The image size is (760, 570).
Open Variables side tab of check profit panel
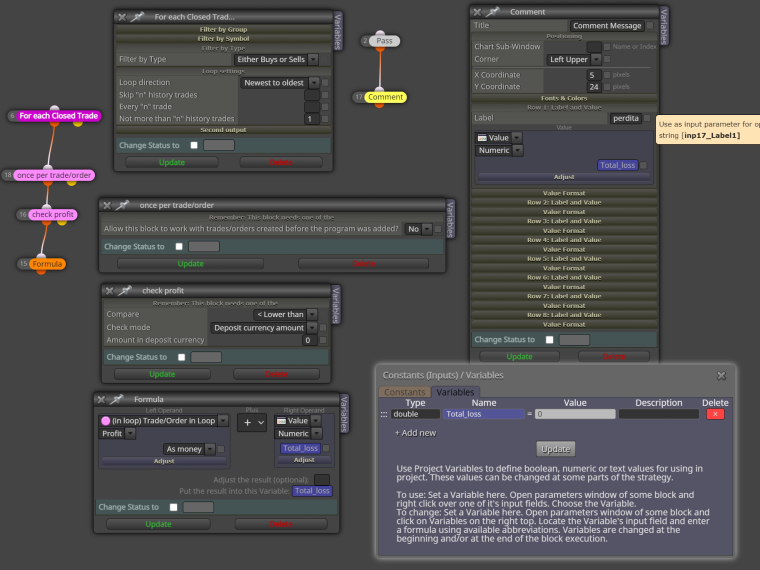[336, 305]
